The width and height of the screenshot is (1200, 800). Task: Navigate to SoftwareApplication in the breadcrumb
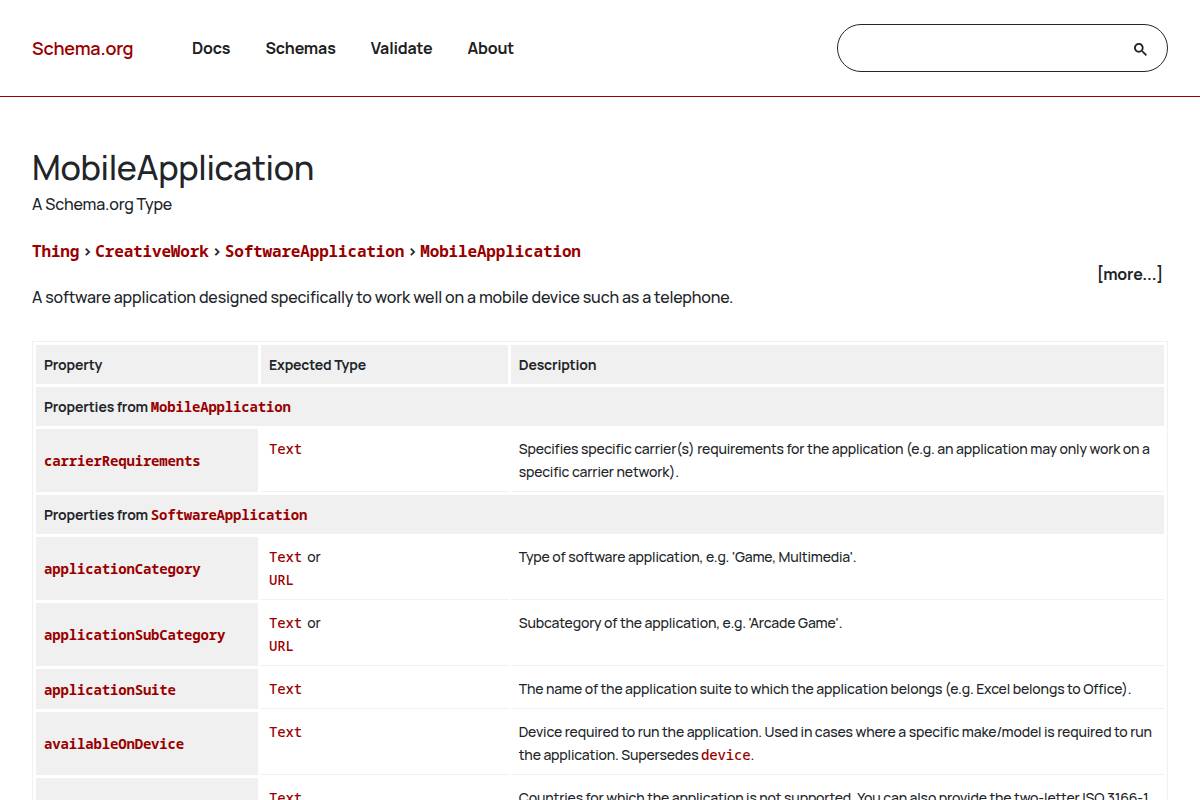pyautogui.click(x=314, y=251)
